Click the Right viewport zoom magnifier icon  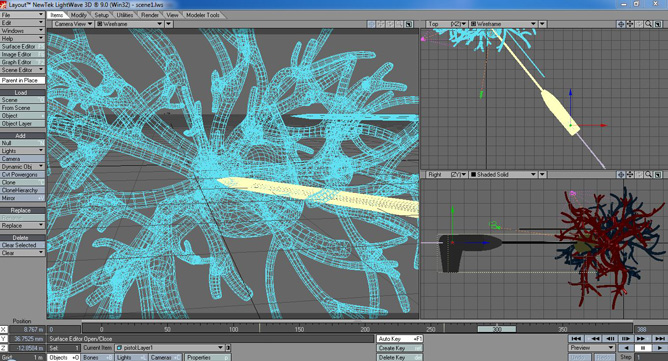click(648, 174)
